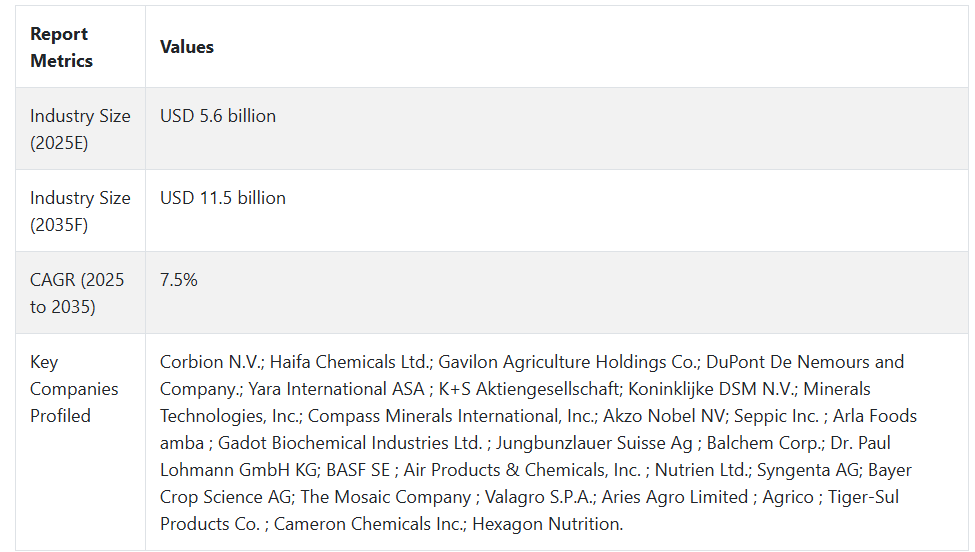Viewport: 975px width, 552px height.
Task: Select the Industry Size (2025E) label
Action: click(x=80, y=129)
